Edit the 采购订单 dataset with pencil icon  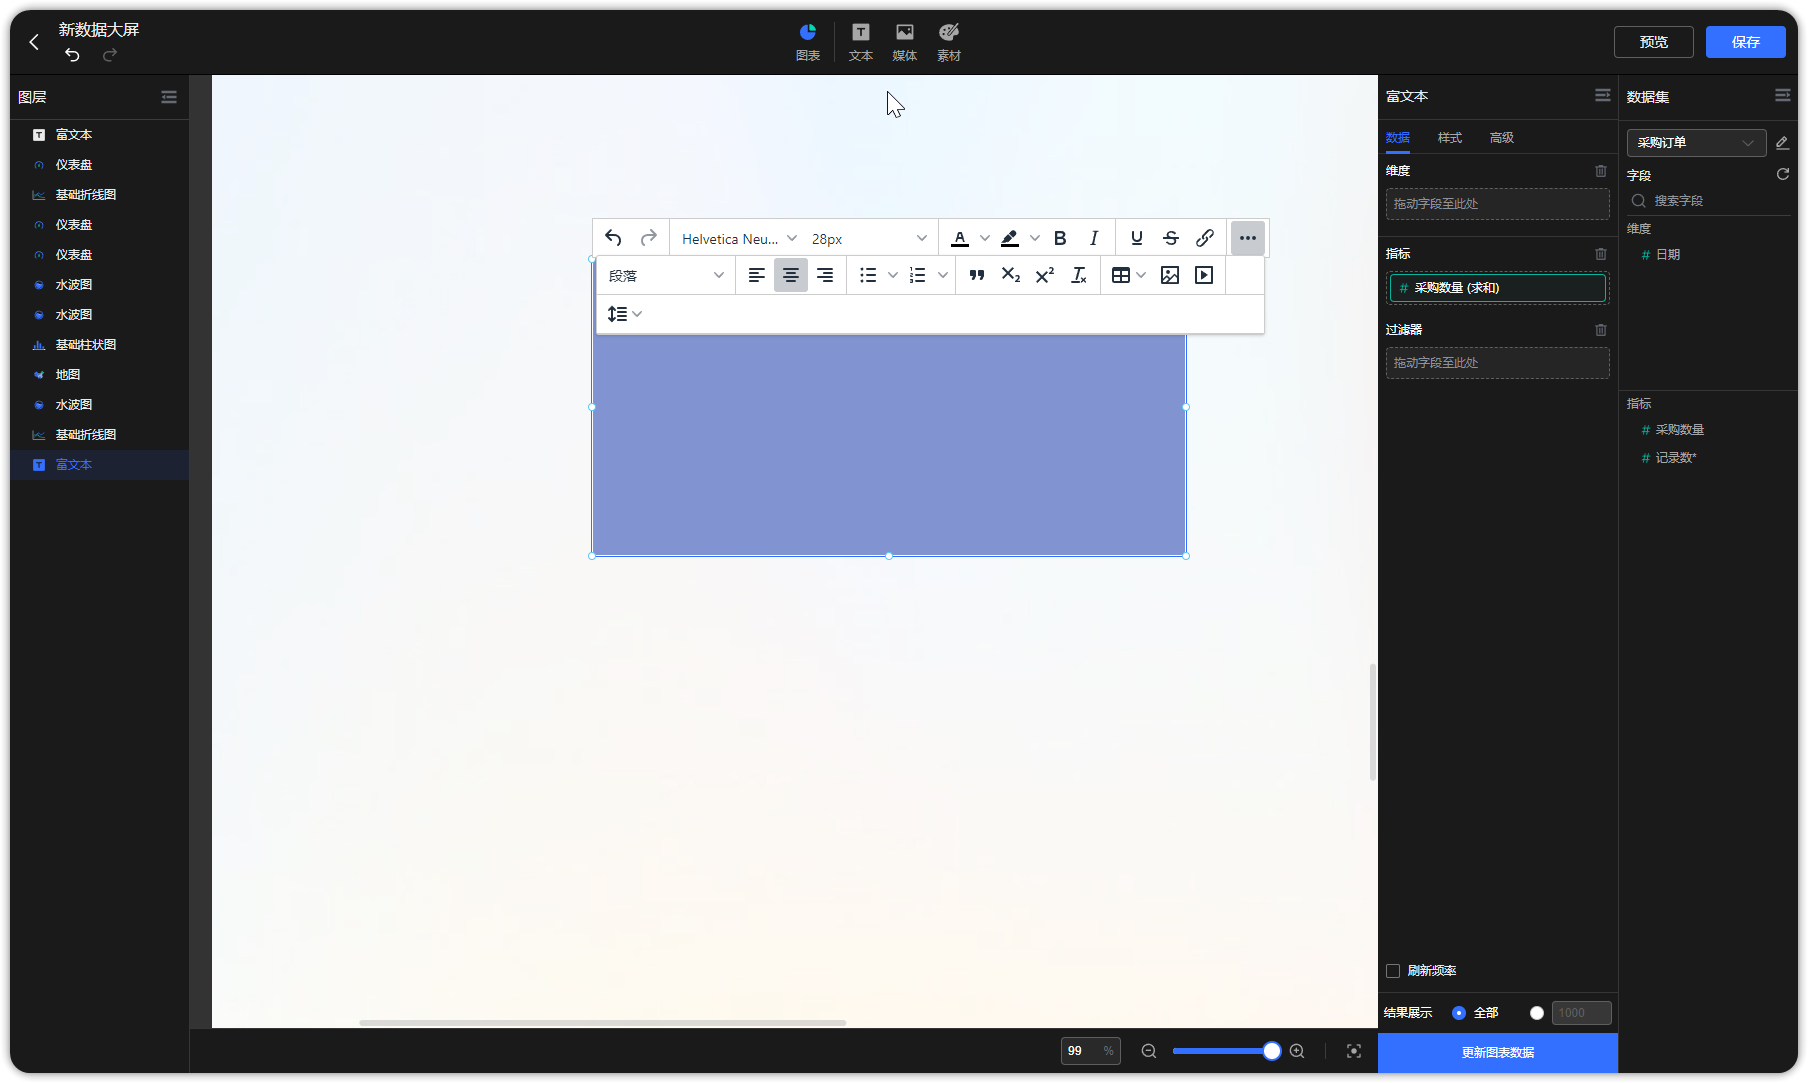point(1782,143)
